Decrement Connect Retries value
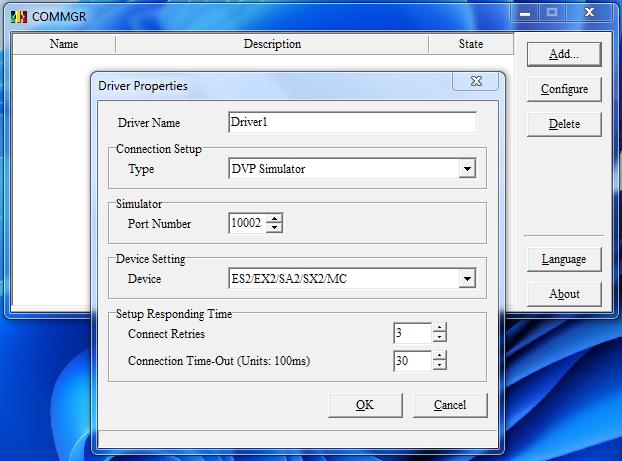Screen dimensions: 622x461 click(x=439, y=338)
